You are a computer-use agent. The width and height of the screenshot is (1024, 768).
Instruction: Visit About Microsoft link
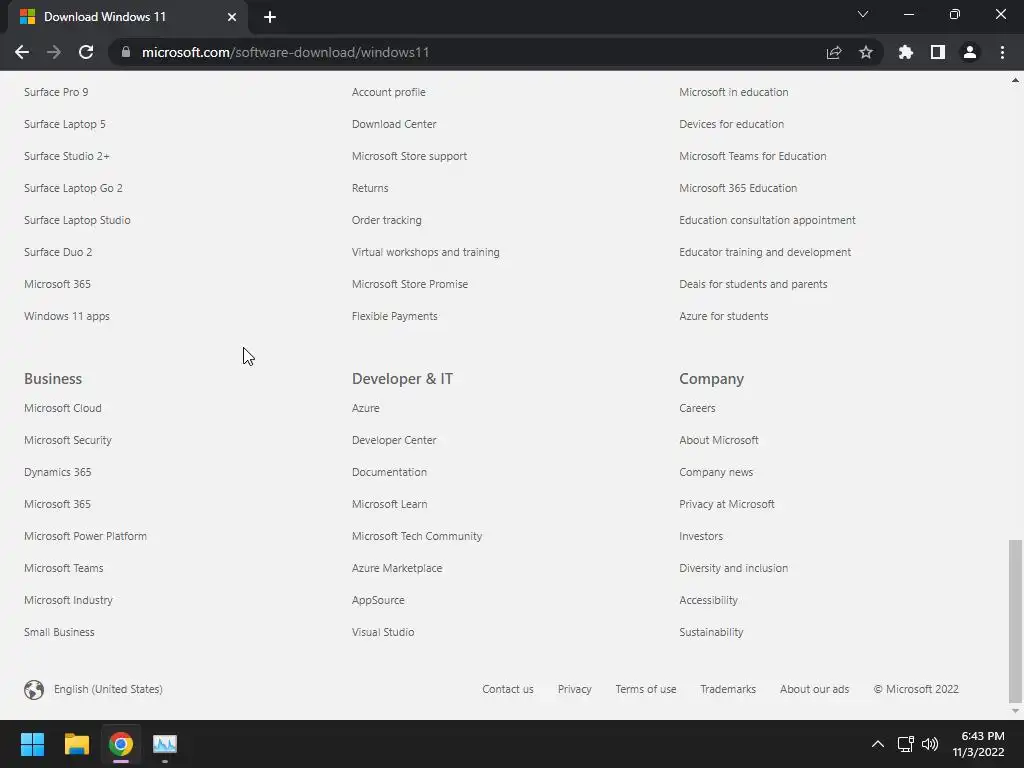tap(719, 440)
